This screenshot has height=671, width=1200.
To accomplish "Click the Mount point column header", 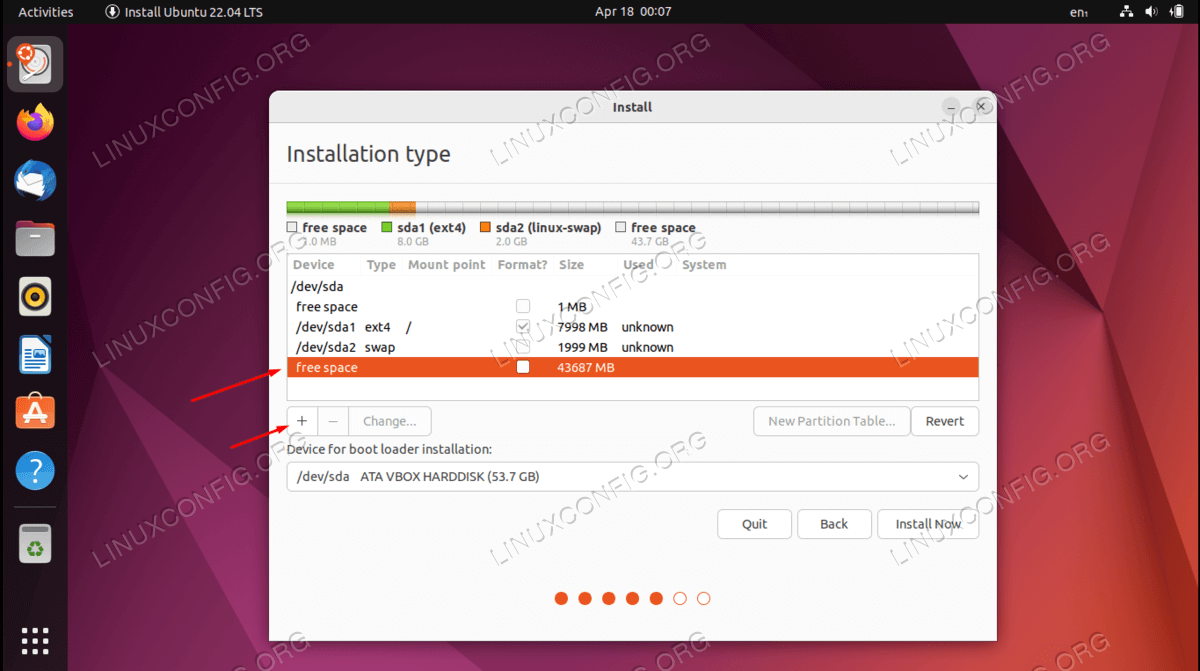I will pos(446,265).
